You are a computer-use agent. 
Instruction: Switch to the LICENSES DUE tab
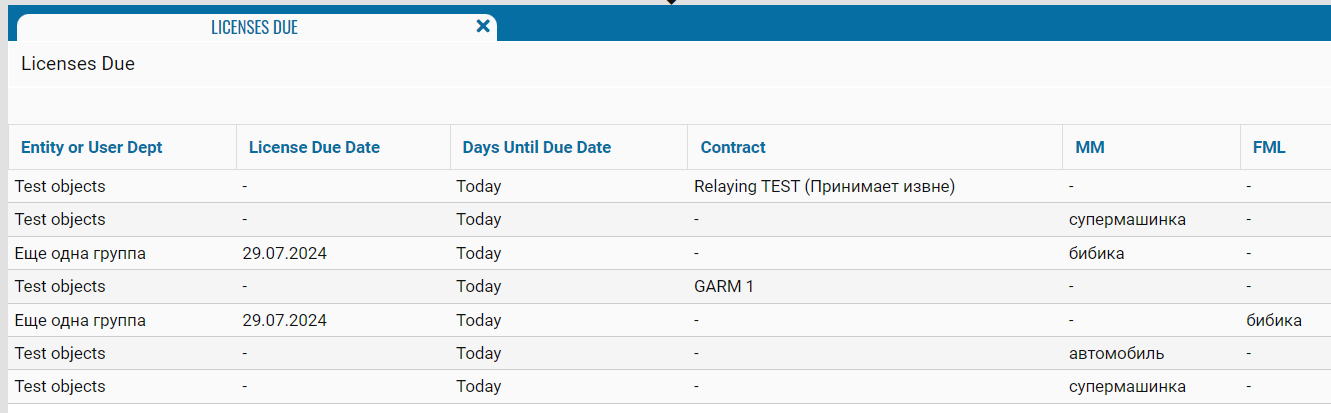(254, 28)
